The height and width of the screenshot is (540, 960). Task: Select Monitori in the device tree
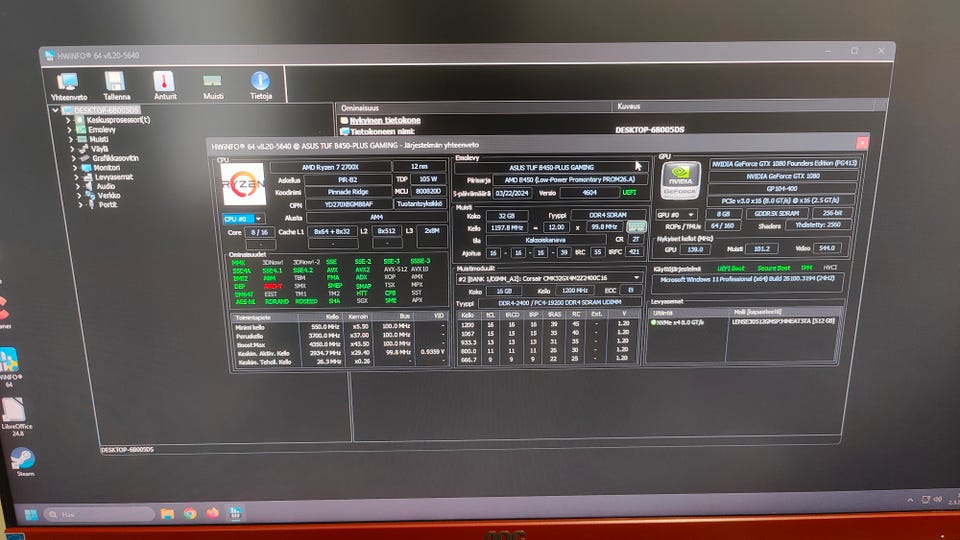pos(107,168)
